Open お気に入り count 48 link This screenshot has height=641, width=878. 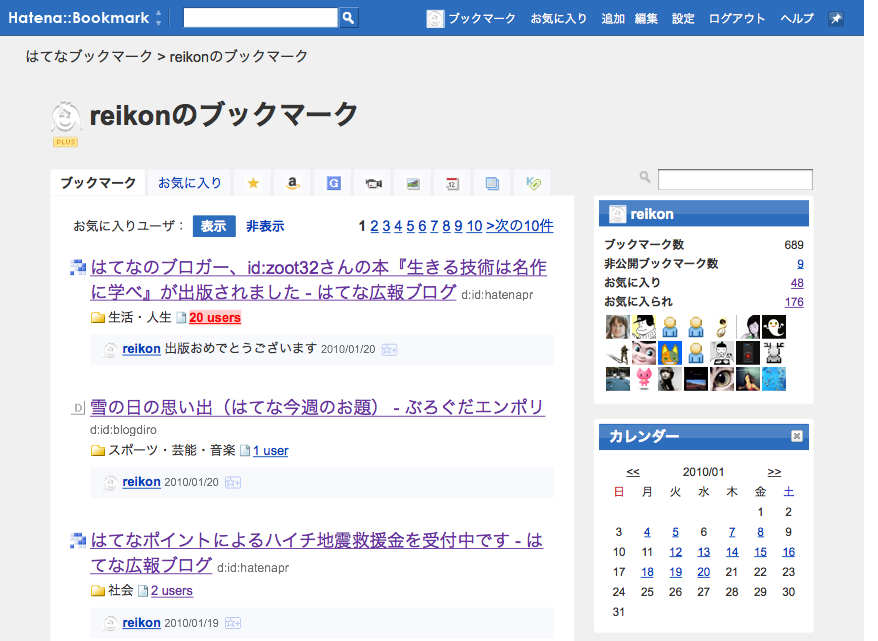(797, 283)
